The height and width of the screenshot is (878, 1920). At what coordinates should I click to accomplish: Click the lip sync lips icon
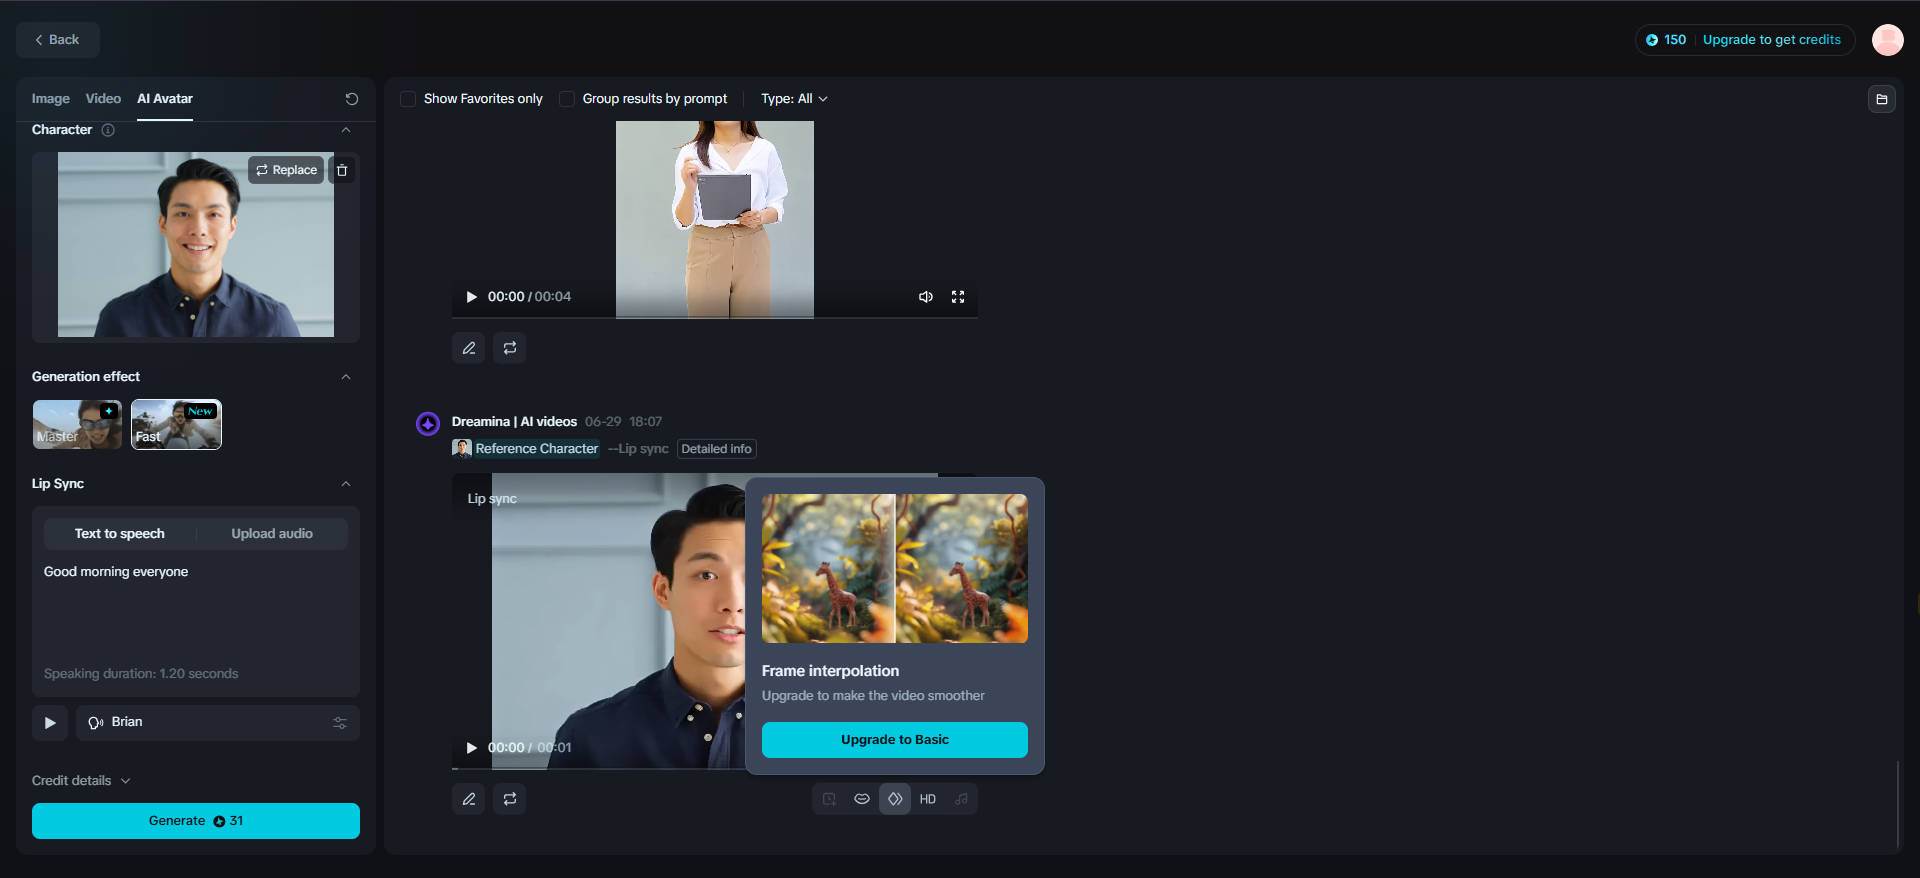[862, 799]
